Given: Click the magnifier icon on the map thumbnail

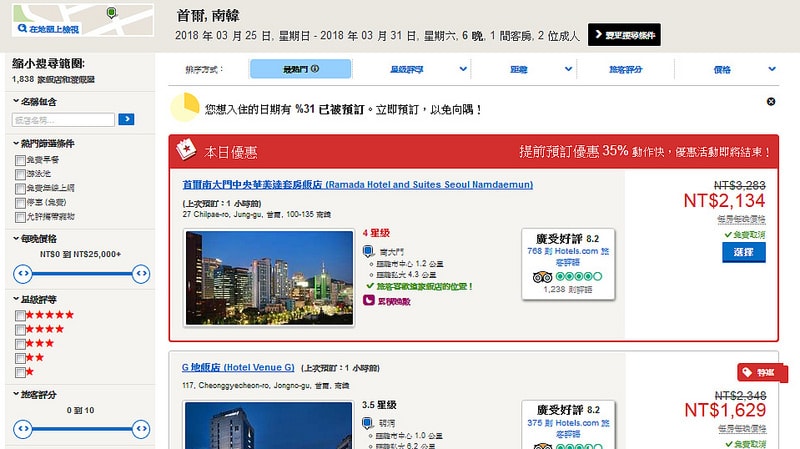Looking at the screenshot, I should click(x=22, y=28).
